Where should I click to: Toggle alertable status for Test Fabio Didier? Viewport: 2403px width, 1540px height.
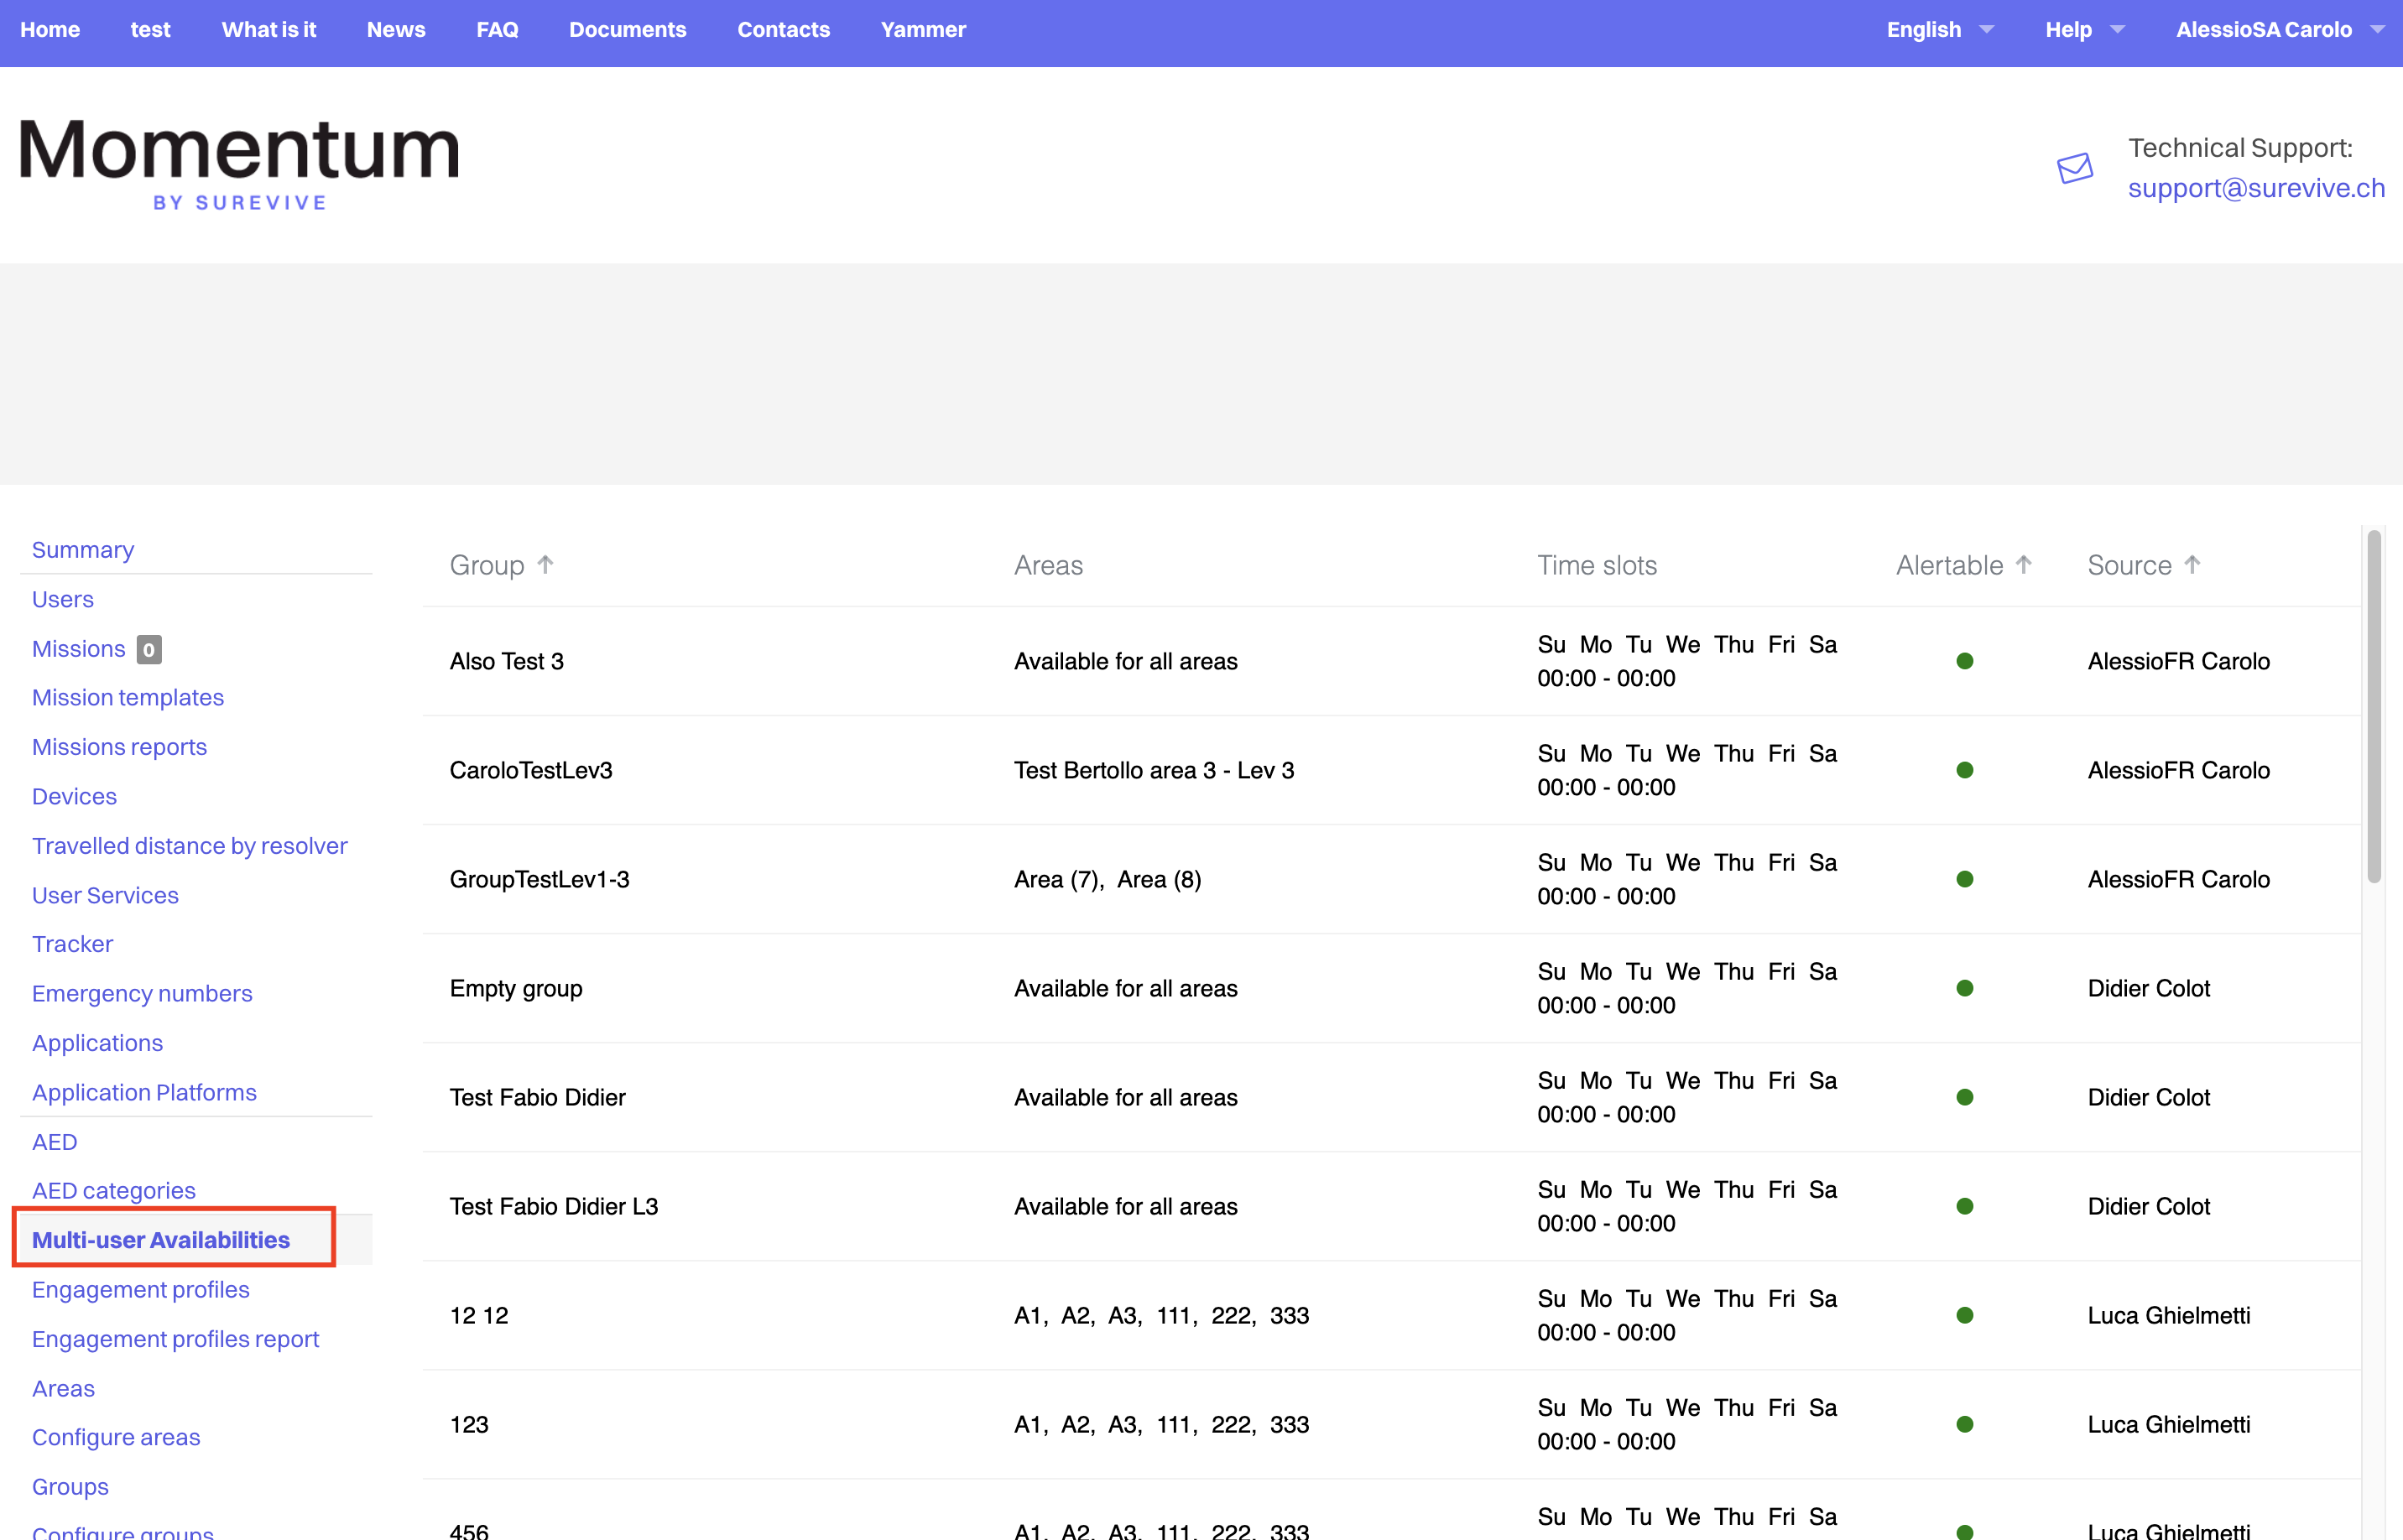click(x=1966, y=1097)
